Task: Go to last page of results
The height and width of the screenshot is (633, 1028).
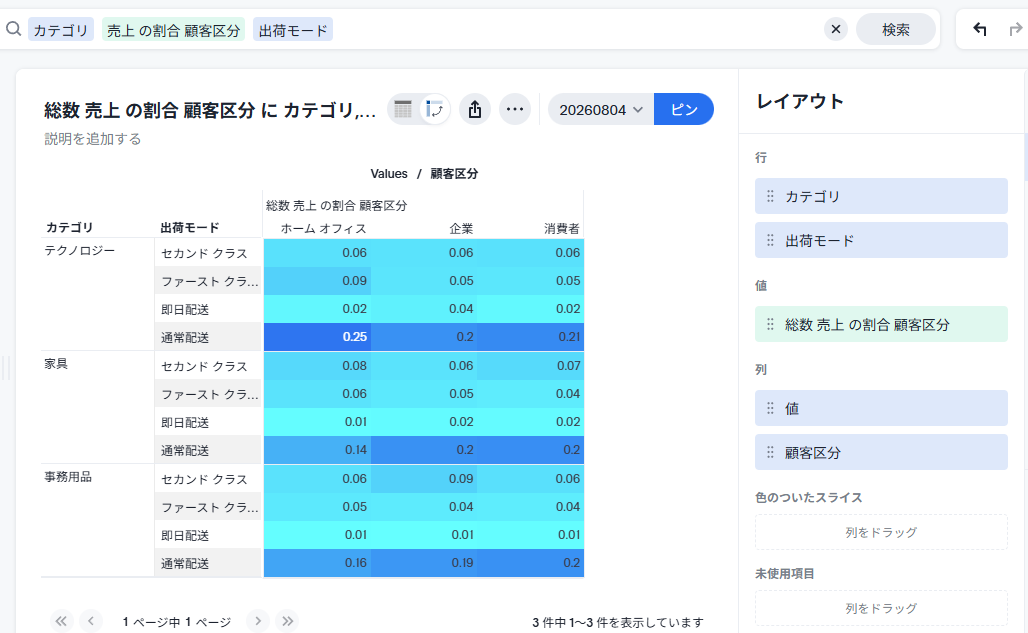Action: point(287,621)
